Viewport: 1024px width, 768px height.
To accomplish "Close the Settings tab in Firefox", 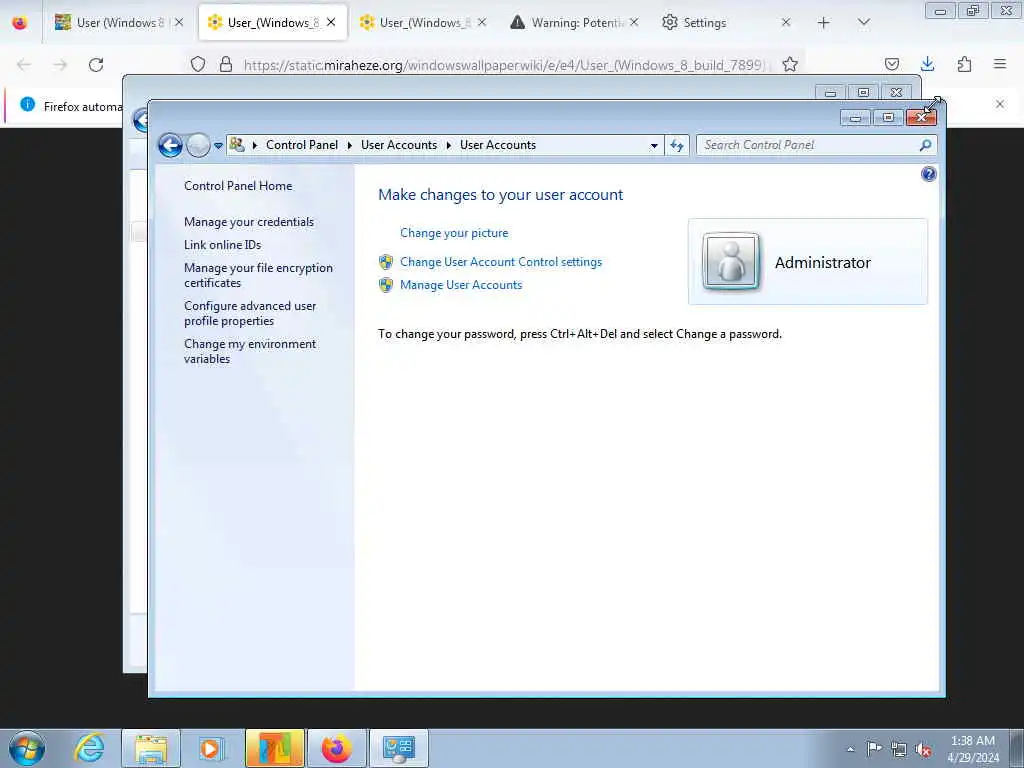I will click(x=786, y=22).
